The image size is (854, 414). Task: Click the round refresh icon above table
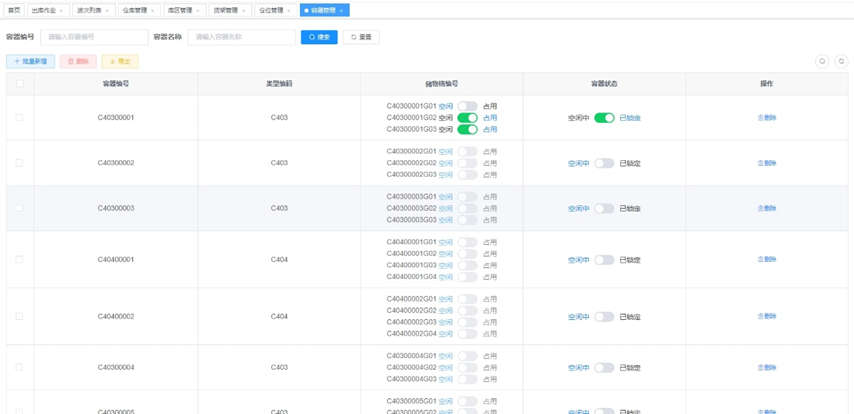[841, 61]
